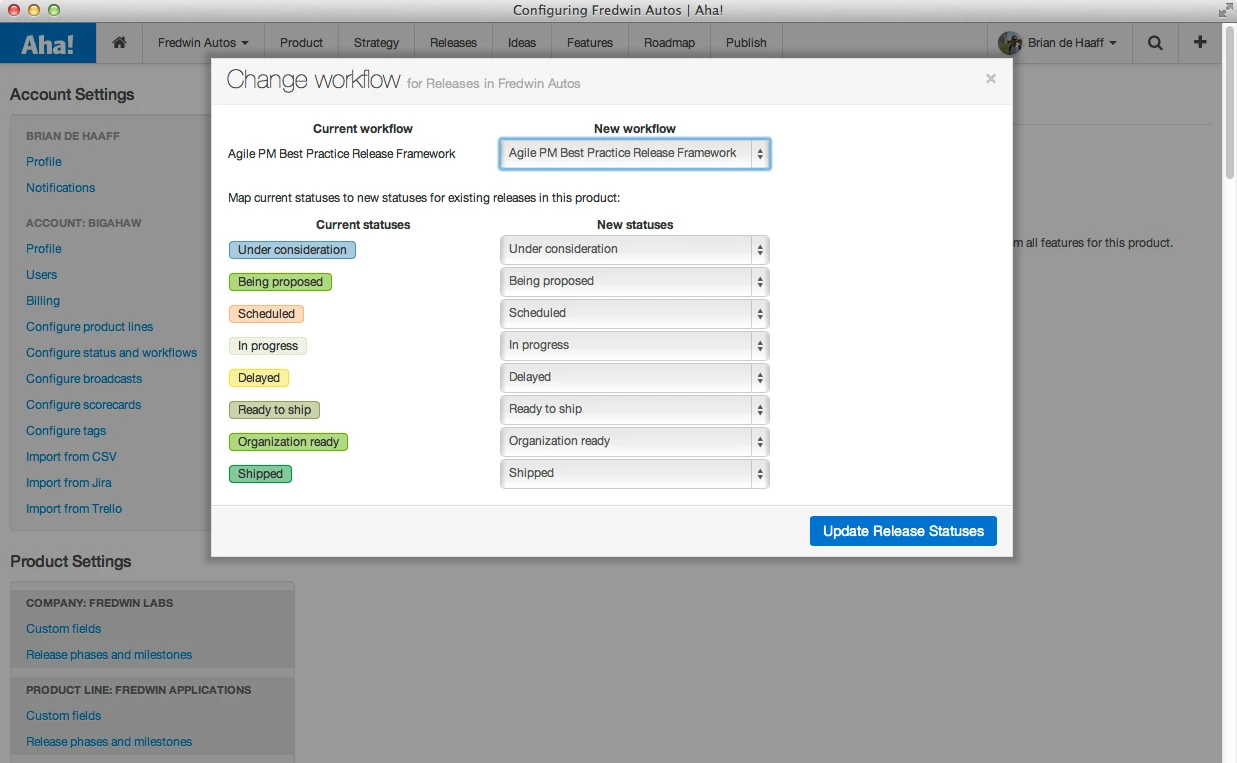
Task: Open the Strategy tab
Action: 376,43
